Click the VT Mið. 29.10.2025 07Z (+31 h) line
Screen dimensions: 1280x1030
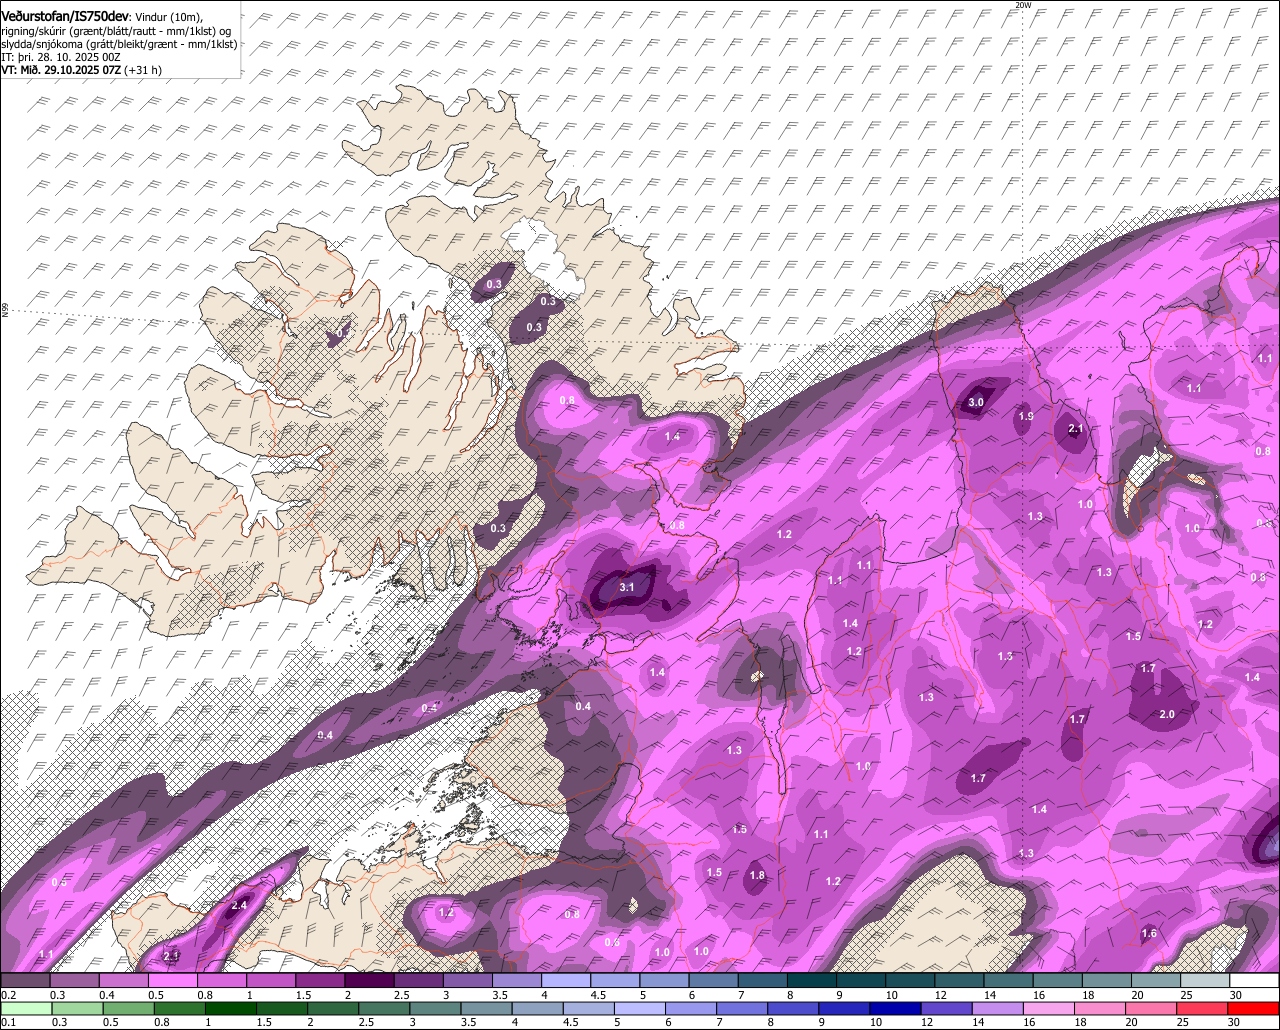click(x=81, y=70)
